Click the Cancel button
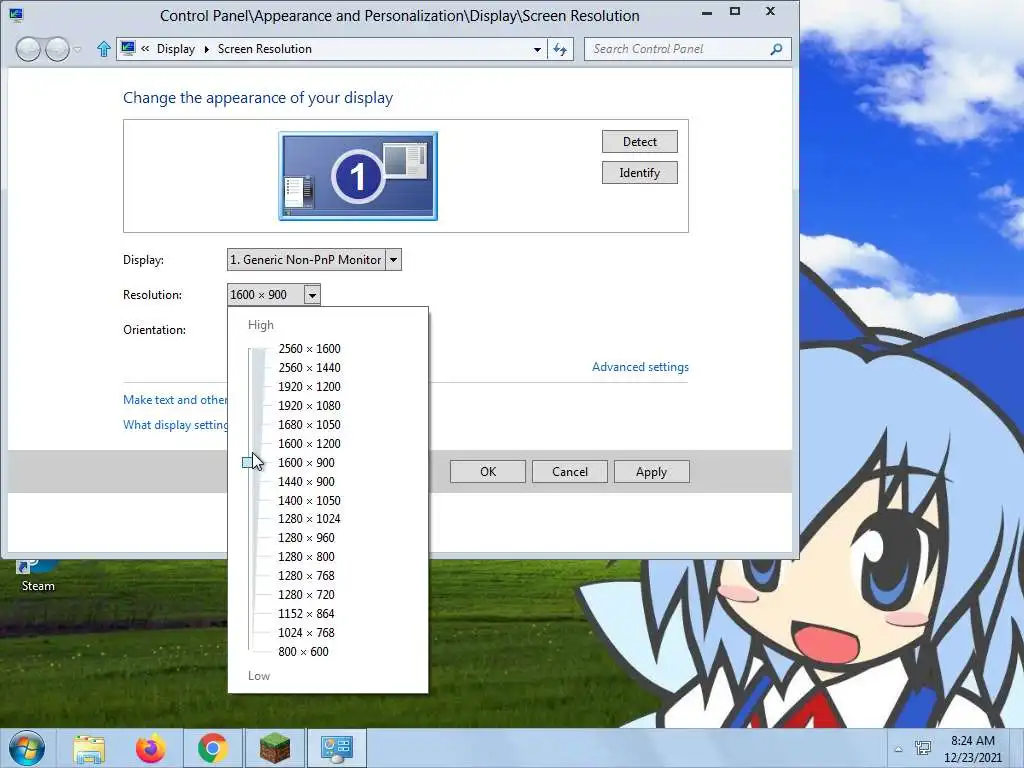The width and height of the screenshot is (1024, 768). point(569,472)
